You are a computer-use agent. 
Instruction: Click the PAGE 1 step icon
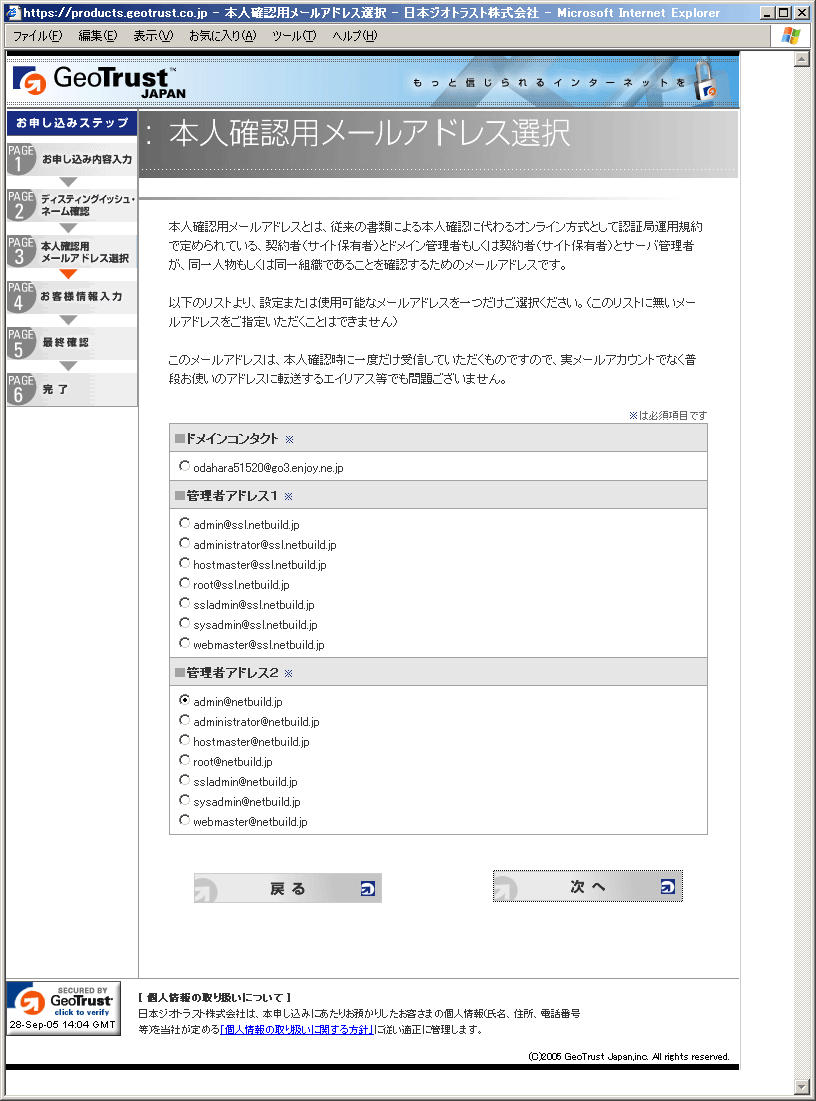coord(20,159)
